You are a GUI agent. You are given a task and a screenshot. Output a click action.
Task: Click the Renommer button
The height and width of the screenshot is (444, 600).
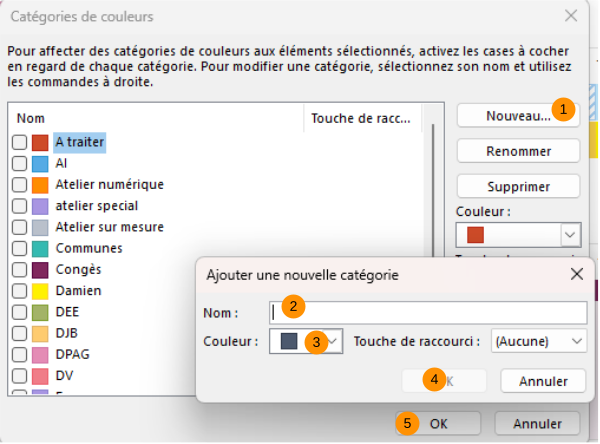click(x=518, y=151)
